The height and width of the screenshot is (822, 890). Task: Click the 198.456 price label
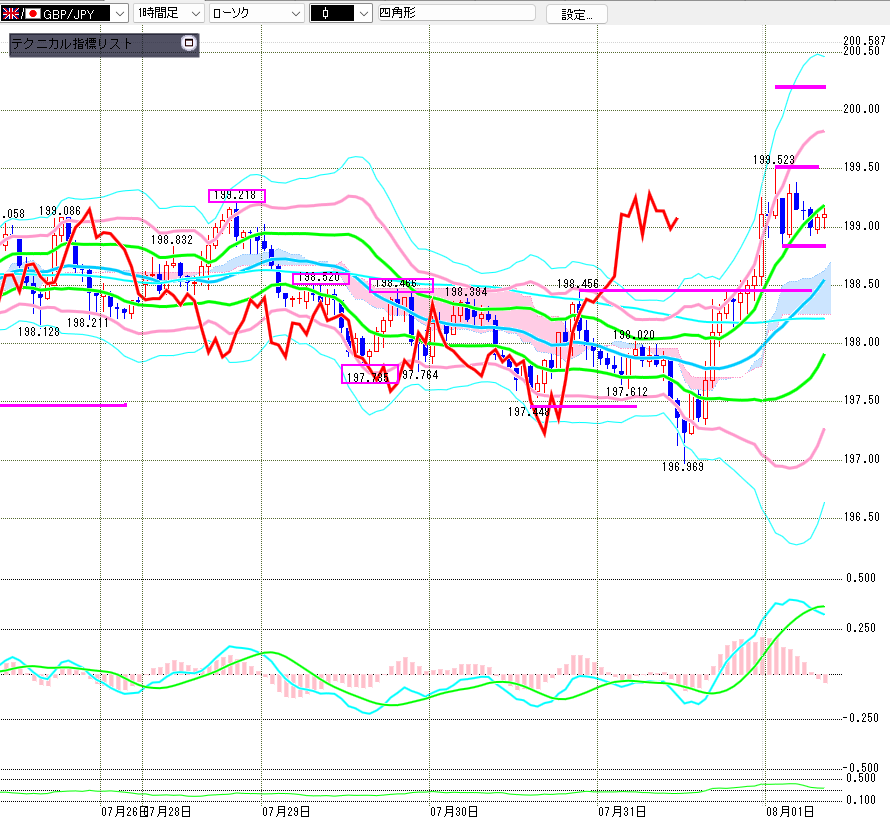[578, 284]
